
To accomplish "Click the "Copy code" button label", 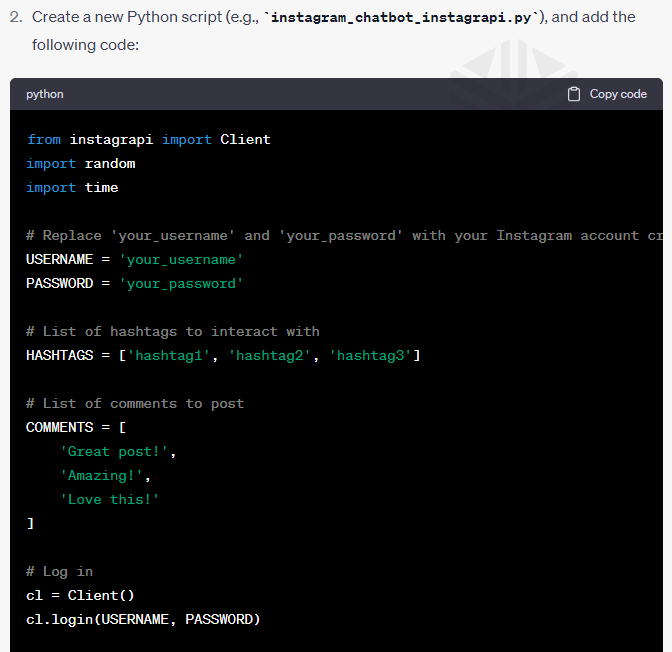I will coord(618,94).
